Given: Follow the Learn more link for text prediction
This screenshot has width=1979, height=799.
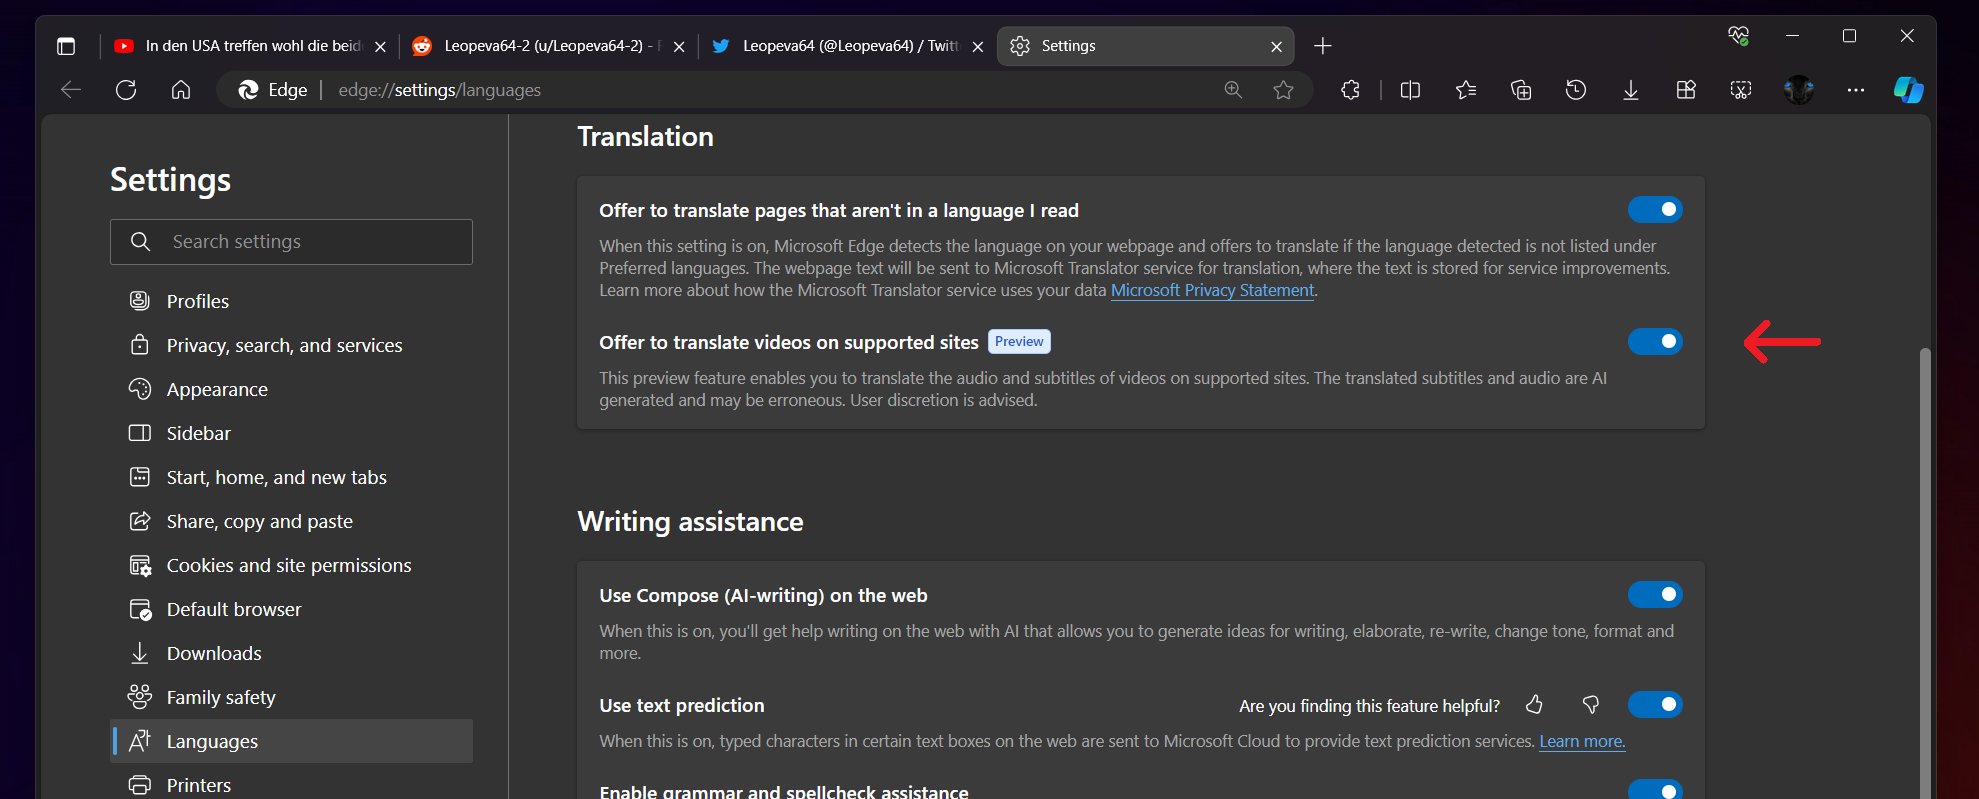Looking at the screenshot, I should tap(1582, 741).
